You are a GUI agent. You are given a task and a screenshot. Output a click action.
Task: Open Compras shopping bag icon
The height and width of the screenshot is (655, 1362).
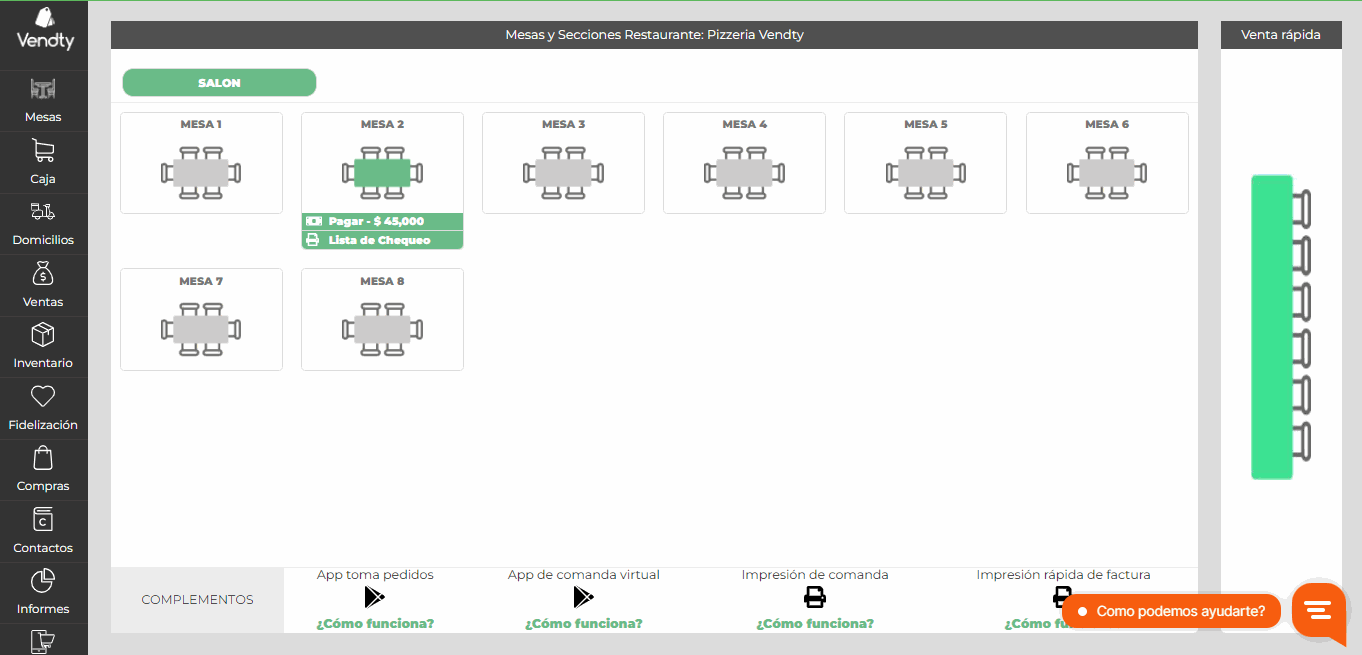pos(43,458)
